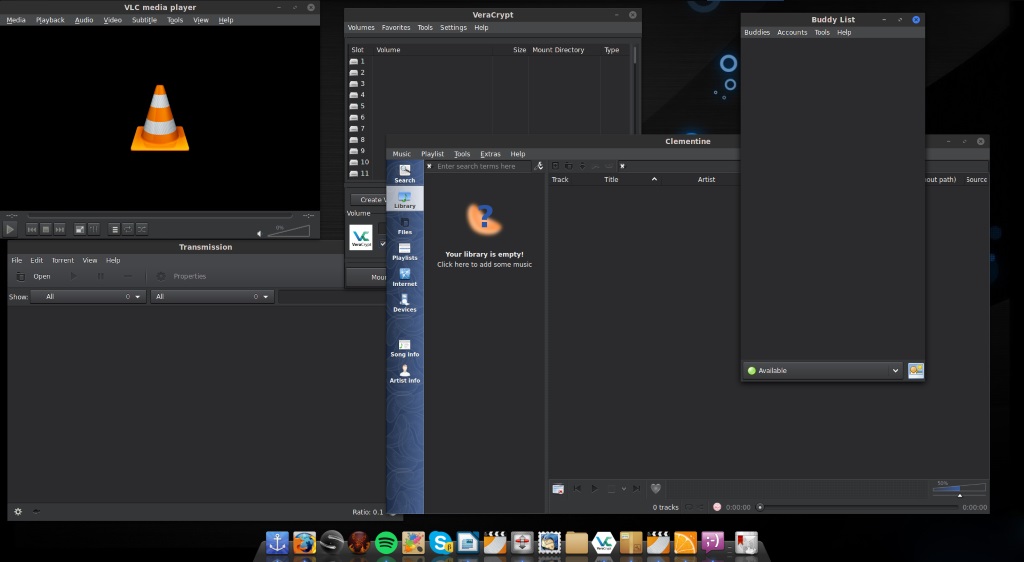Click VeraCrypt Mount Directory column header
Viewport: 1024px width, 562px height.
pyautogui.click(x=558, y=50)
